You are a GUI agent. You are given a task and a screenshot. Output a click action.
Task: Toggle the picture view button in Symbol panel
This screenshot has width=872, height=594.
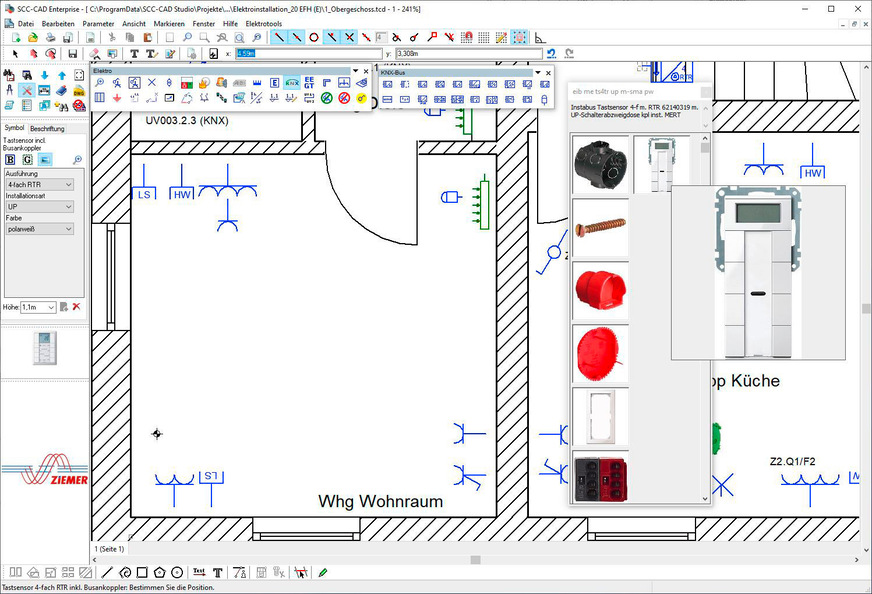pyautogui.click(x=43, y=159)
